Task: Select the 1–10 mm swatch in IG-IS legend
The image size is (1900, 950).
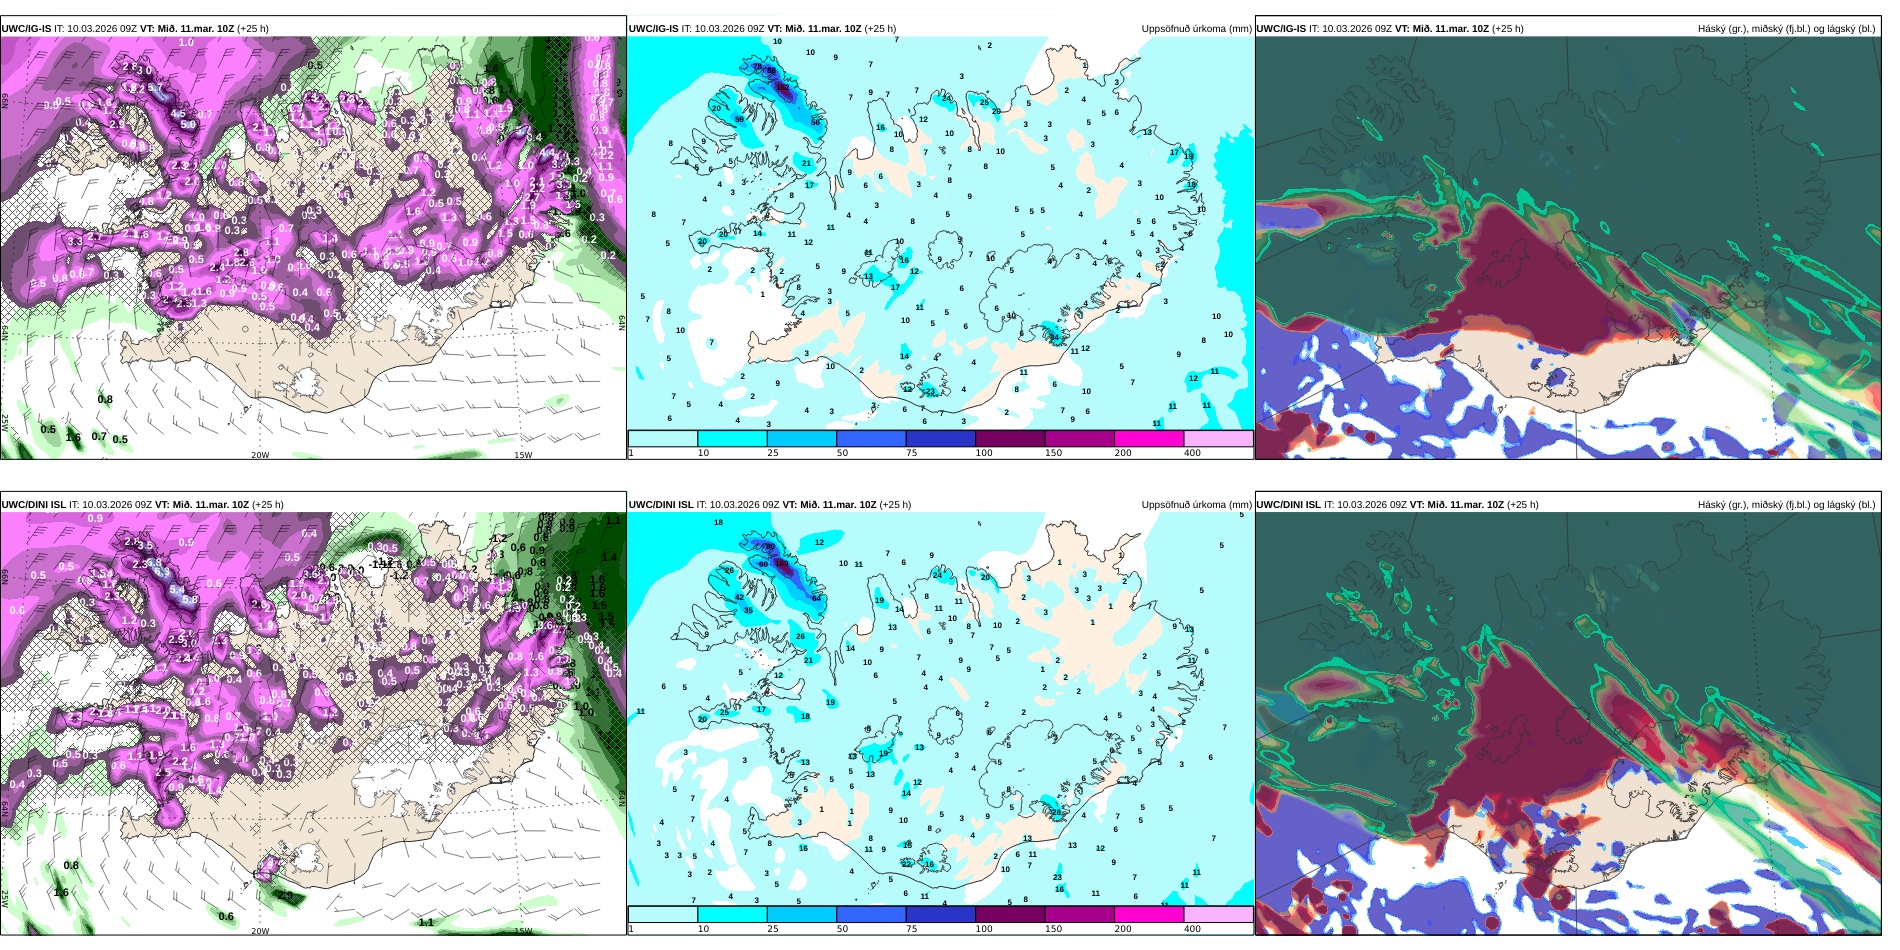Action: 663,438
